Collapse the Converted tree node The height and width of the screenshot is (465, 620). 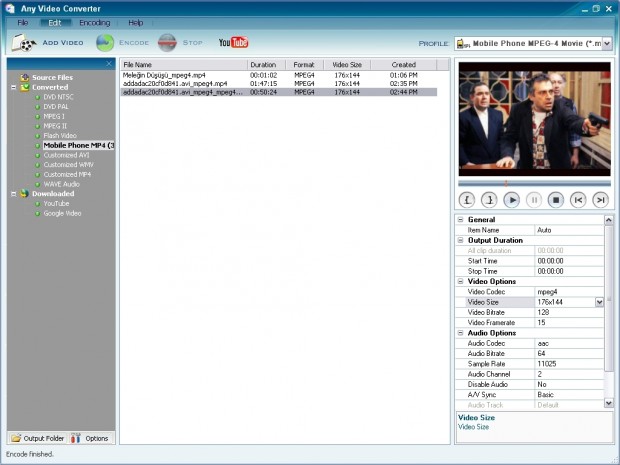13,87
